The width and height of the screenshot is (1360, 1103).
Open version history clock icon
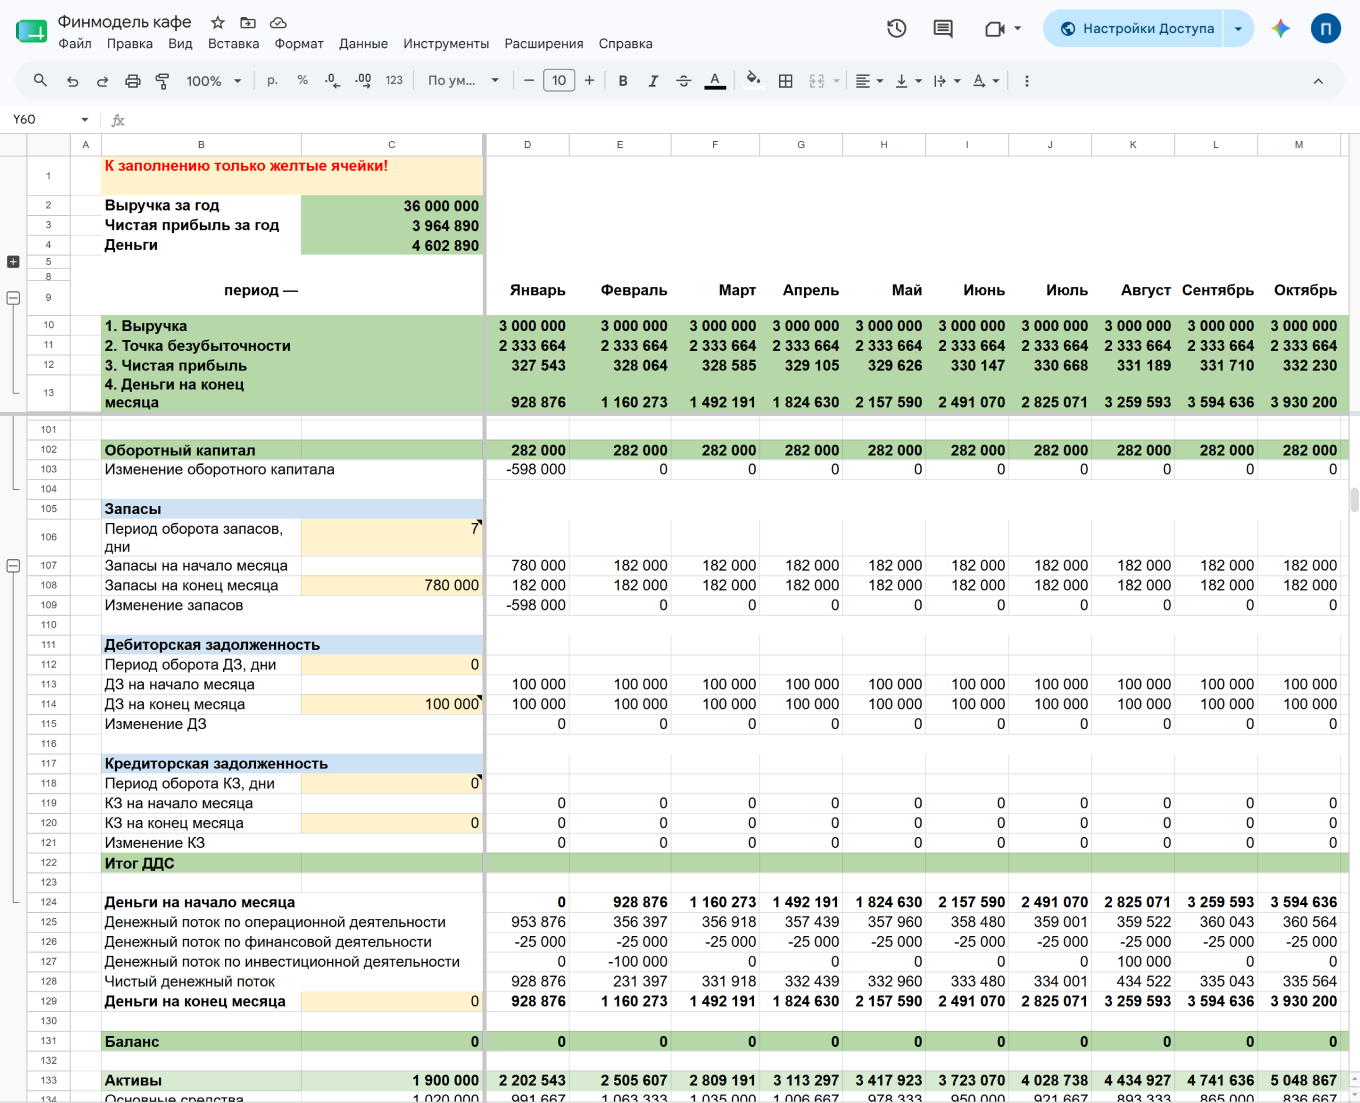point(897,29)
